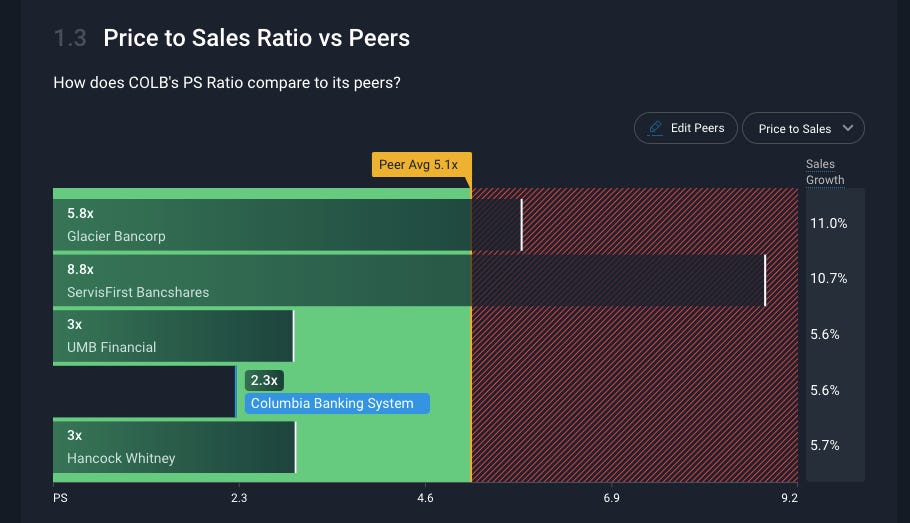
Task: Click the Glacier Bancorp bar
Action: [x=288, y=225]
